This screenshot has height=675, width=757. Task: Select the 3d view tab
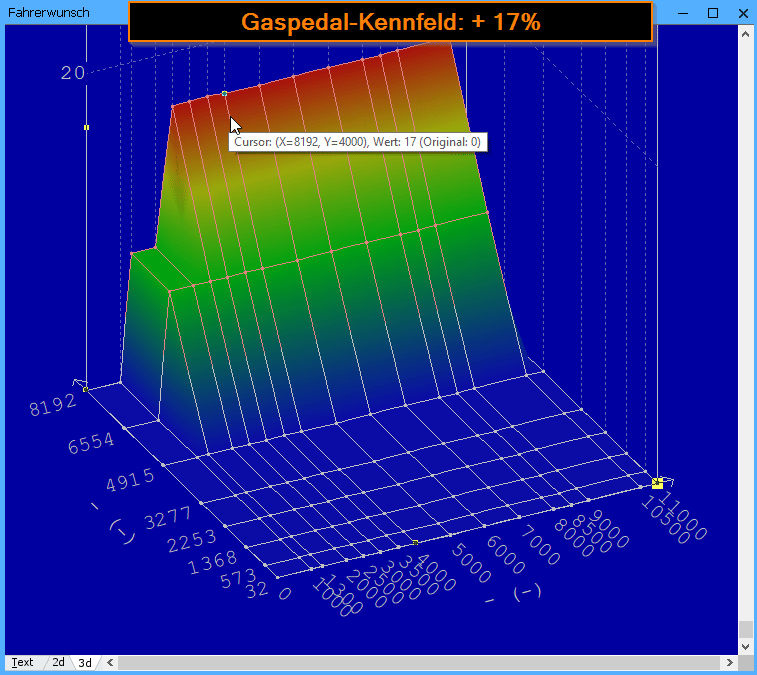pyautogui.click(x=85, y=662)
